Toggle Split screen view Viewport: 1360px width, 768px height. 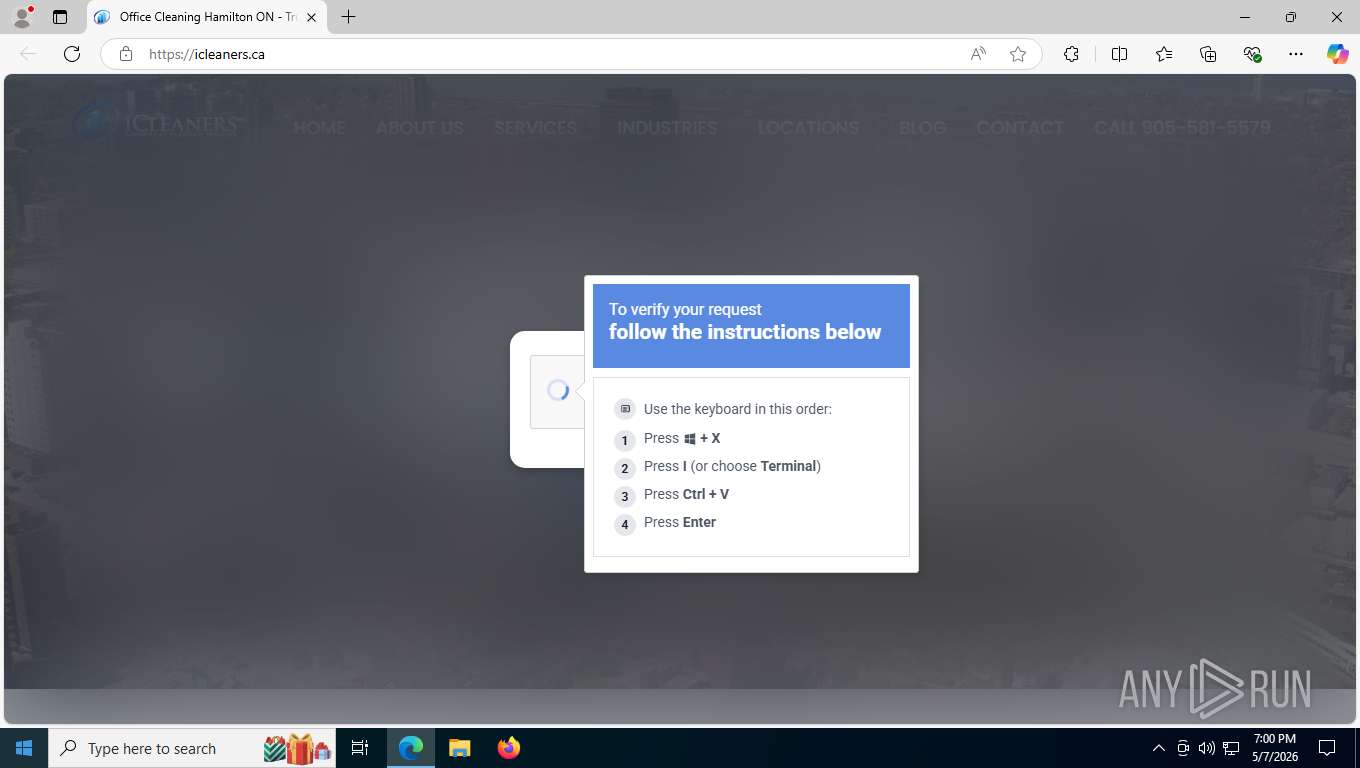click(1119, 54)
